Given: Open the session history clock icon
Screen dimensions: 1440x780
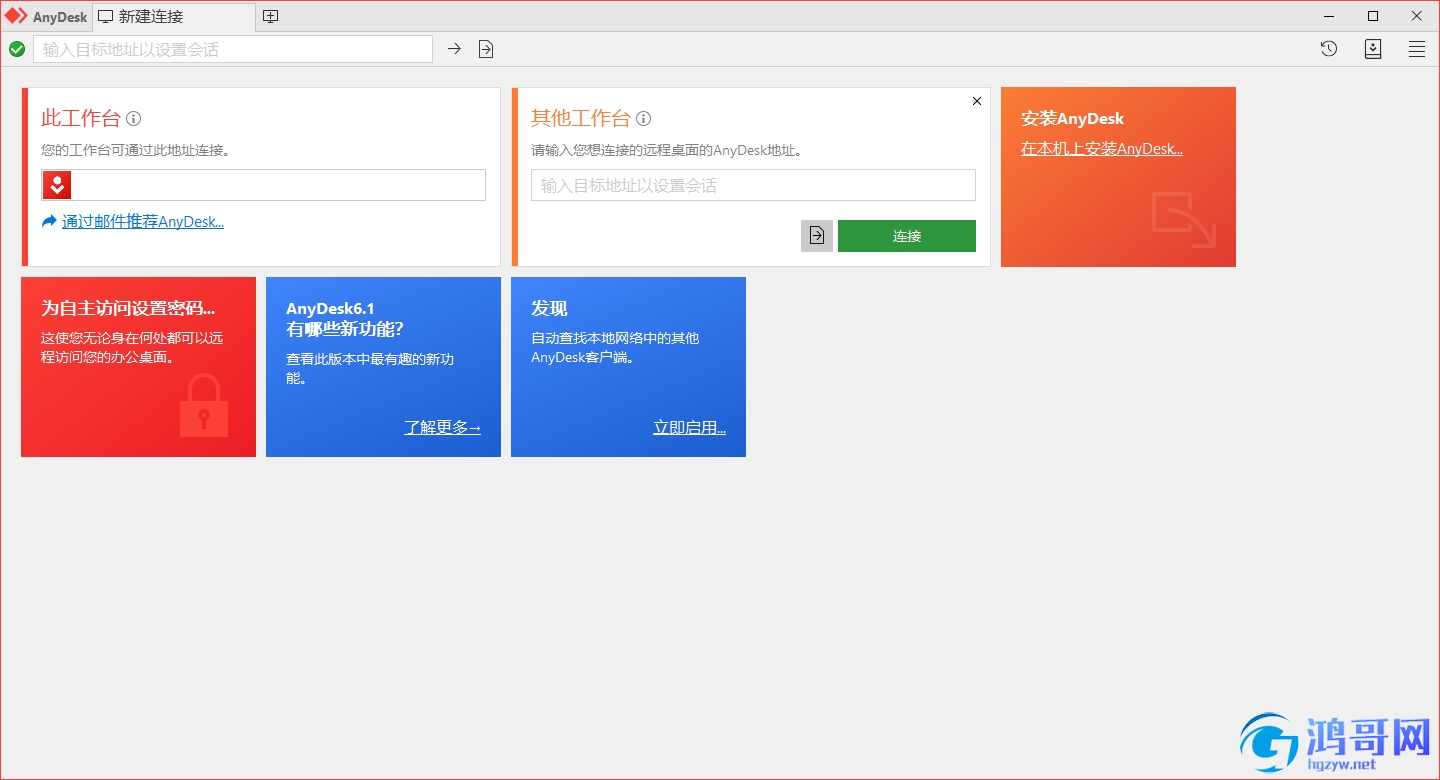Looking at the screenshot, I should [1329, 49].
